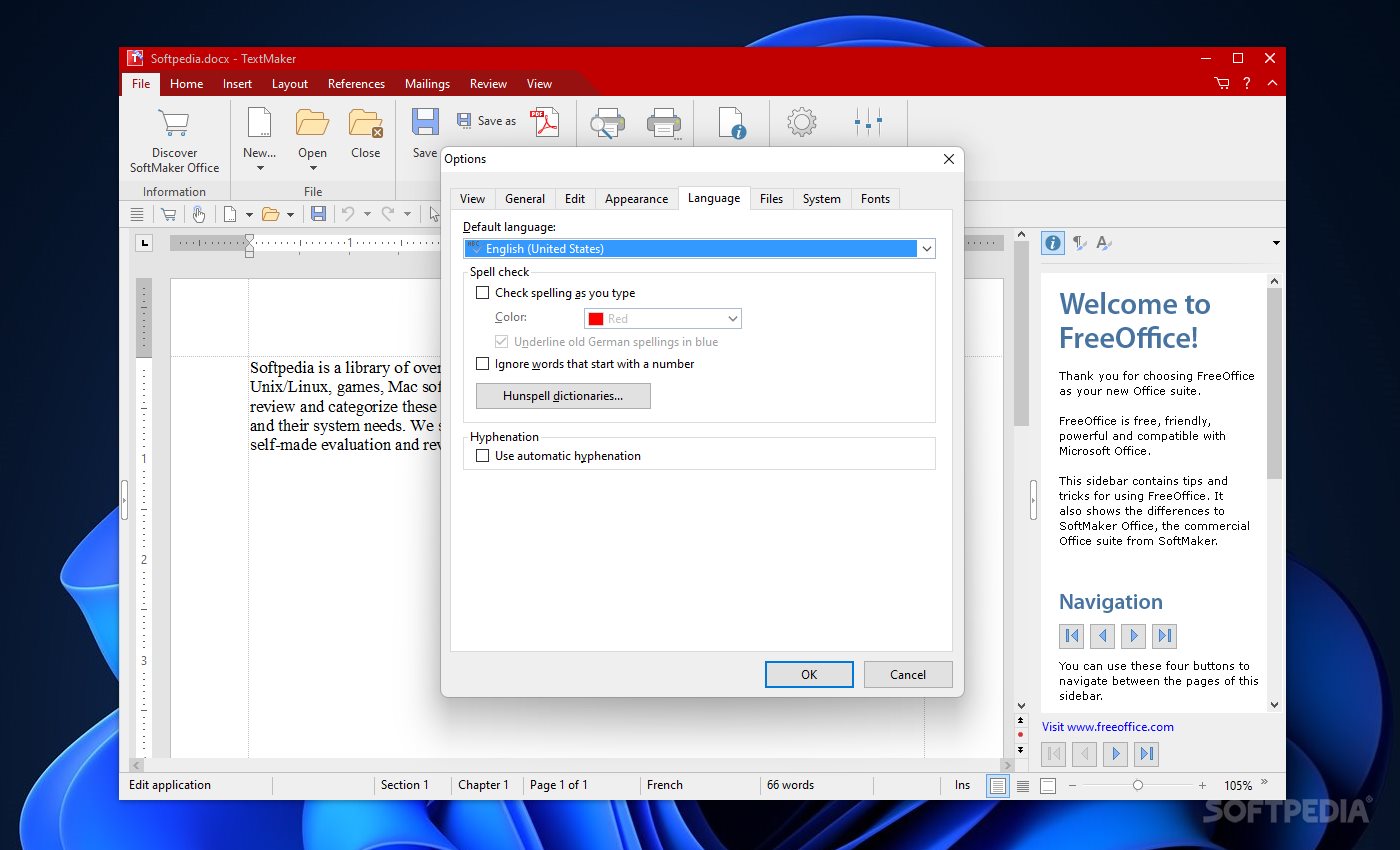Image resolution: width=1400 pixels, height=850 pixels.
Task: Open the sidebar options dropdown arrow
Action: (x=1276, y=243)
